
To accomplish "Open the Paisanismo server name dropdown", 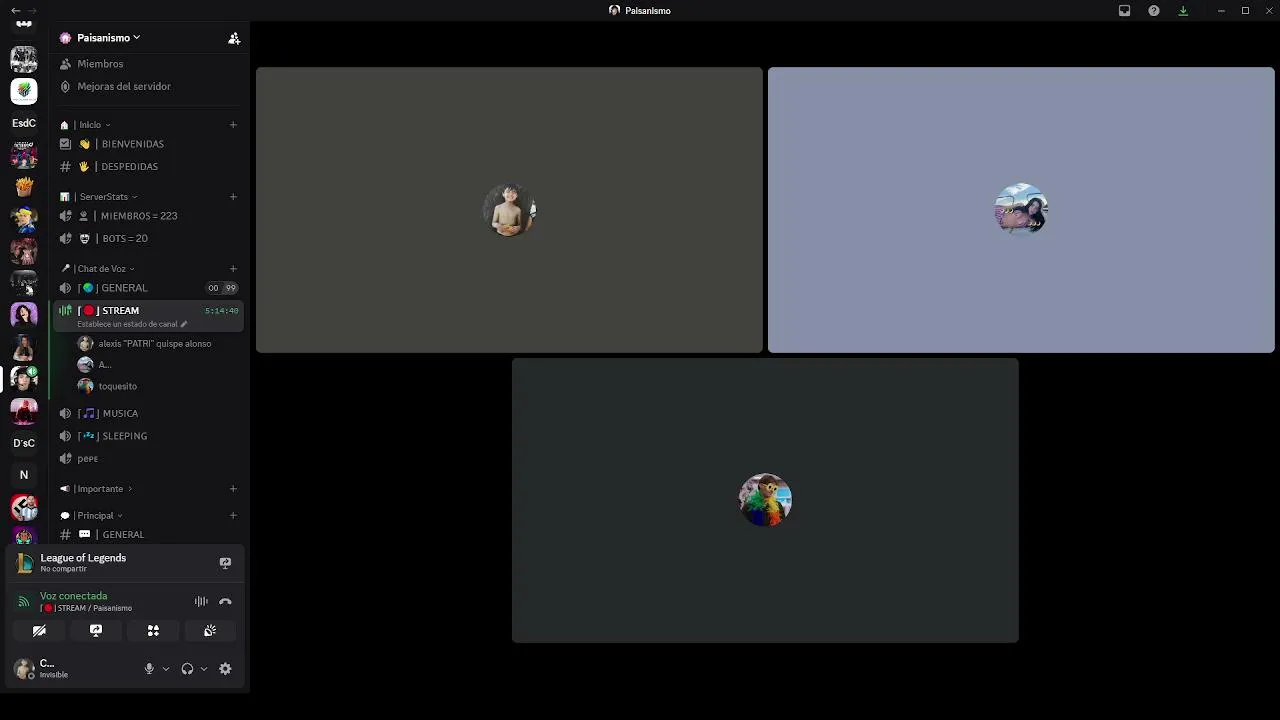I will 108,38.
